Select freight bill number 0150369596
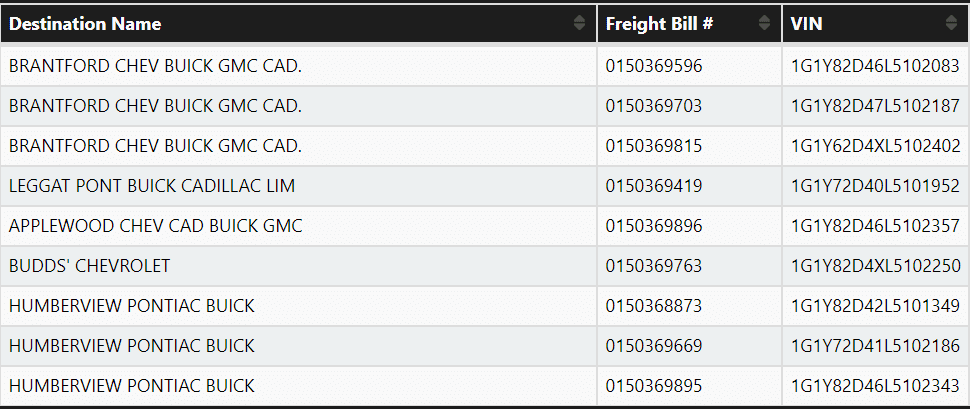This screenshot has height=409, width=970. click(x=654, y=66)
